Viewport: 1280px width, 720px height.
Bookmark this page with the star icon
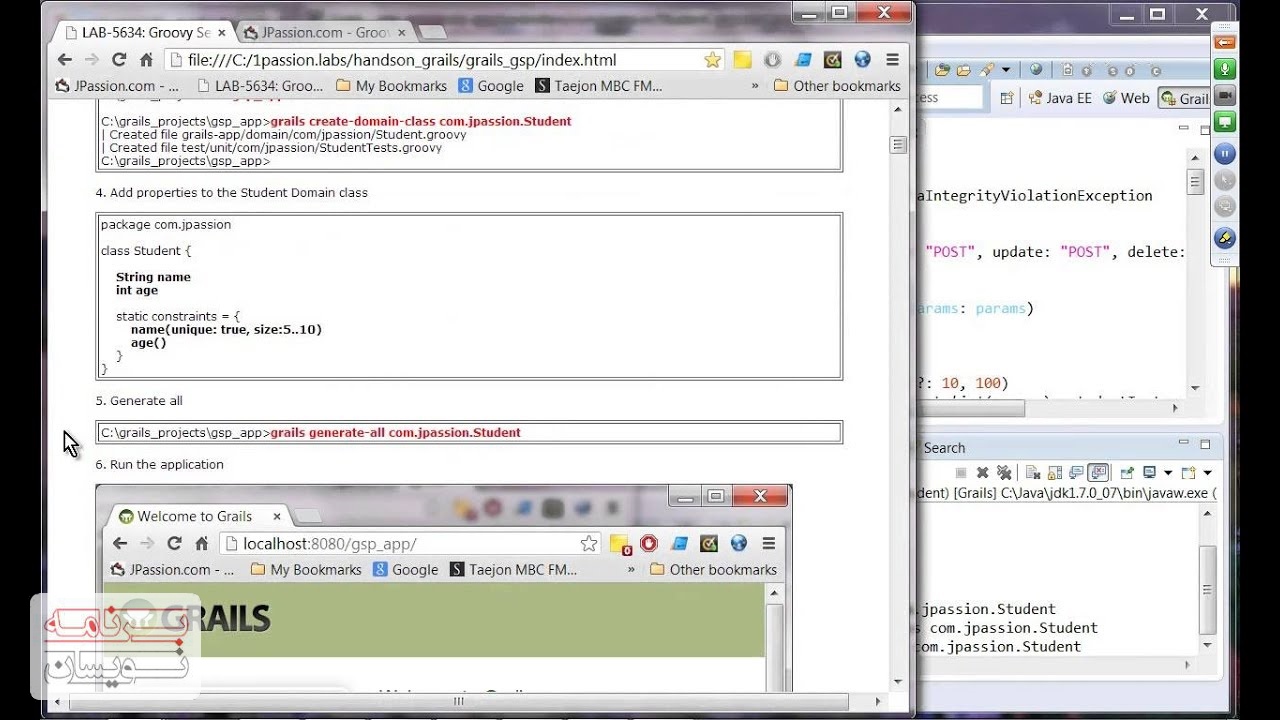coord(712,60)
